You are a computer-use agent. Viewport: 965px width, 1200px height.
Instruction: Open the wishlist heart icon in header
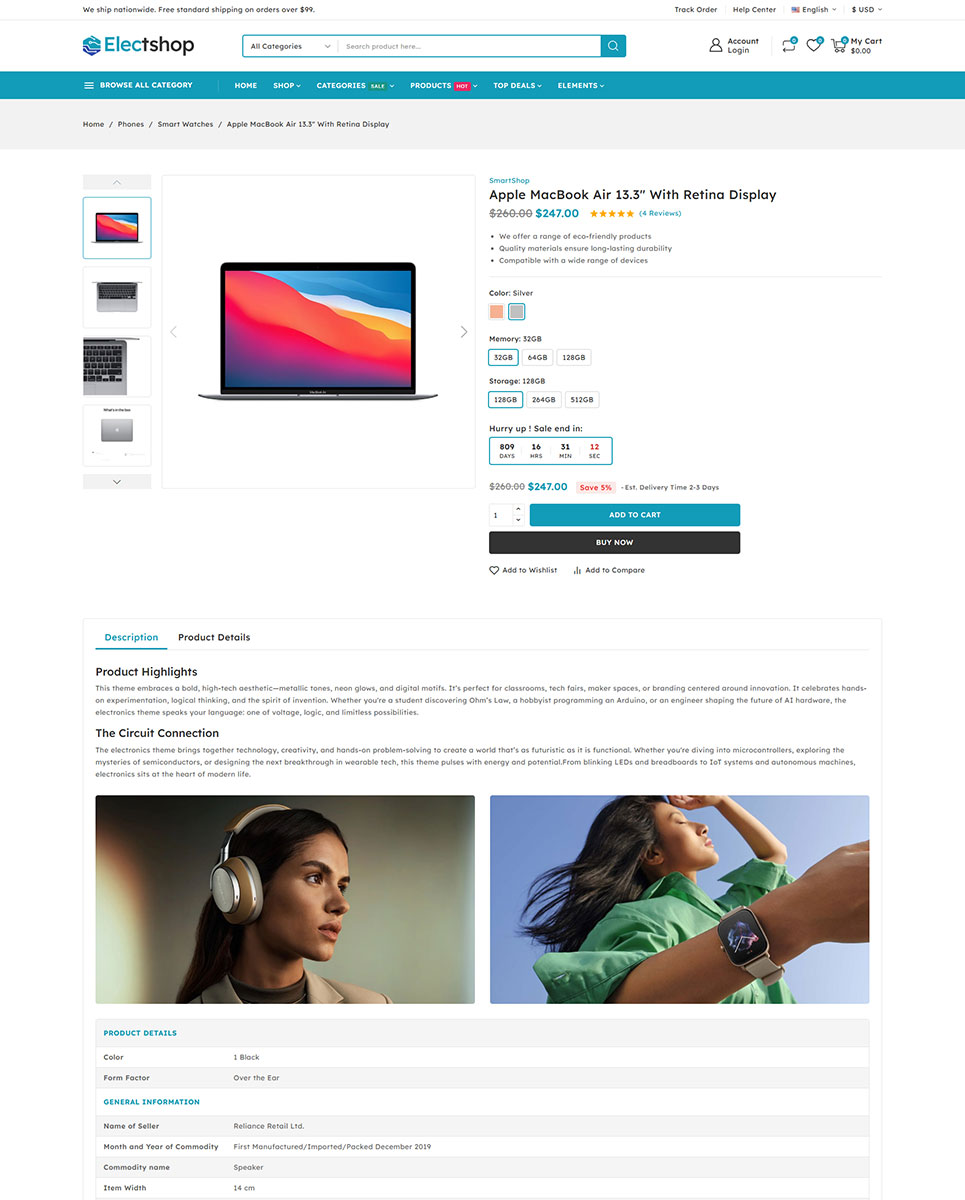(x=814, y=45)
